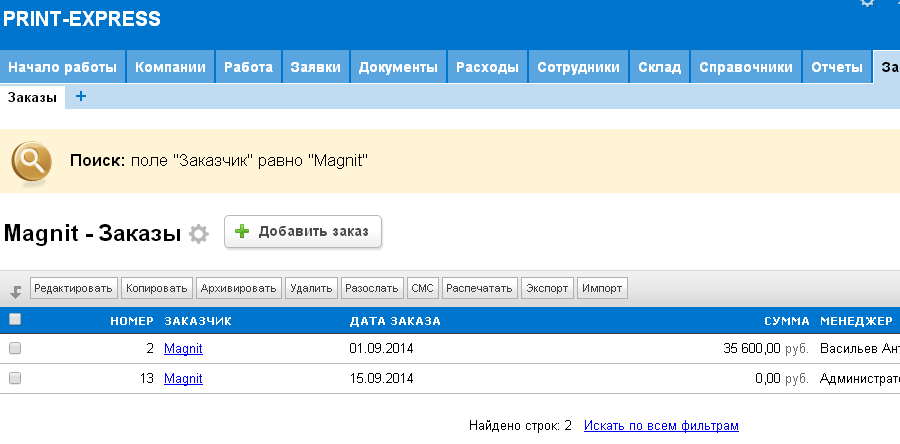Toggle the select-all checkbox in table header
Viewport: 900px width, 444px height.
click(x=15, y=320)
